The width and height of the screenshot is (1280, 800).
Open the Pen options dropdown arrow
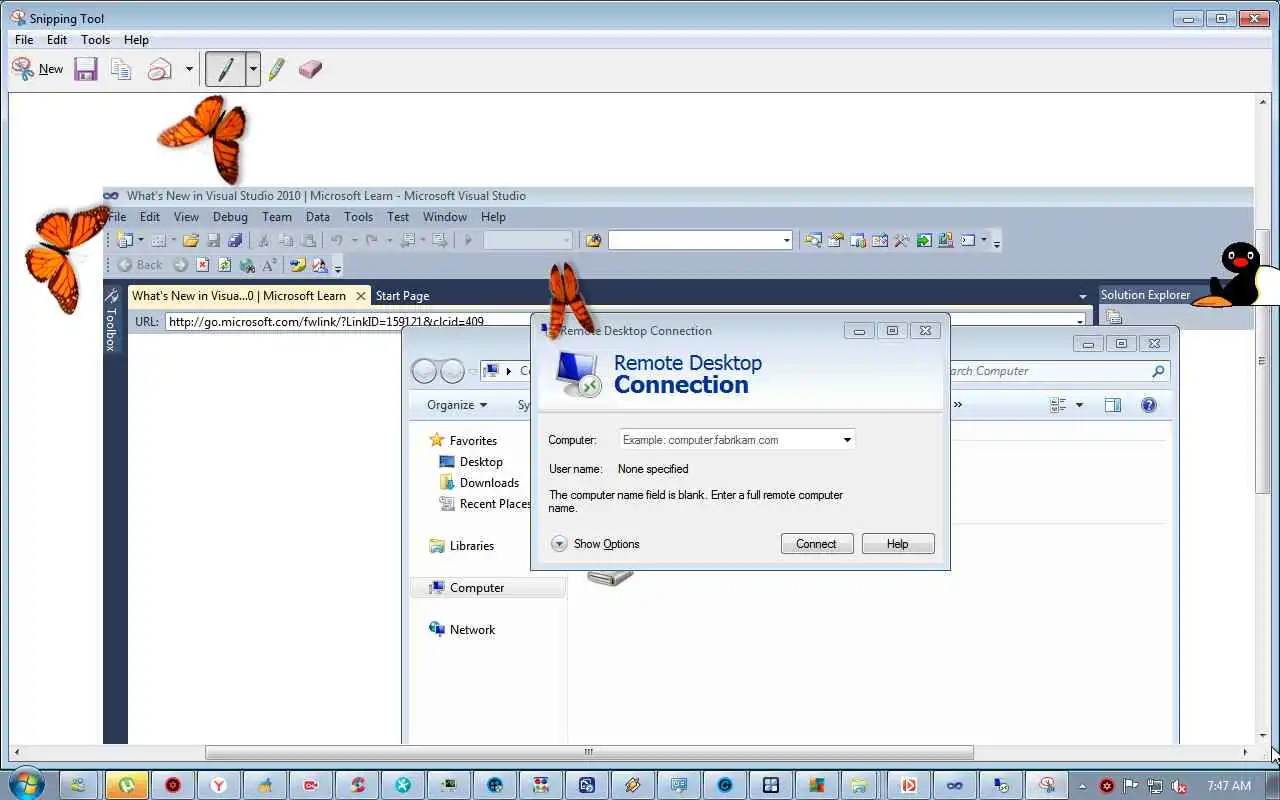tap(253, 69)
